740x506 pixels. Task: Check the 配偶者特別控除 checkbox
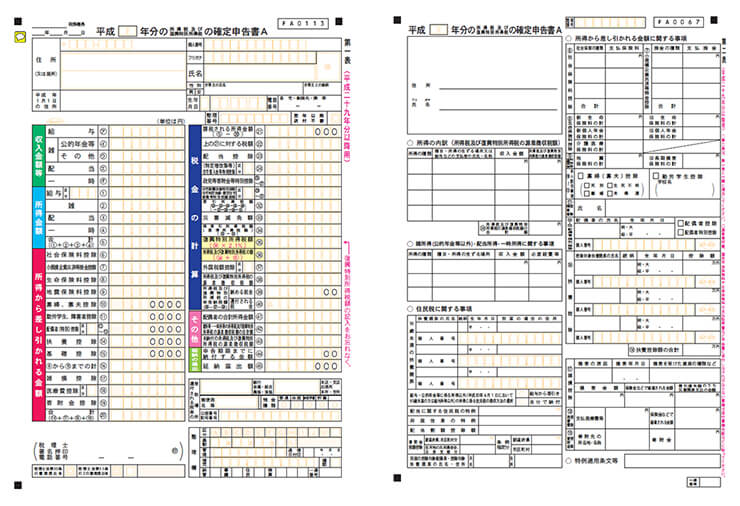click(x=681, y=232)
